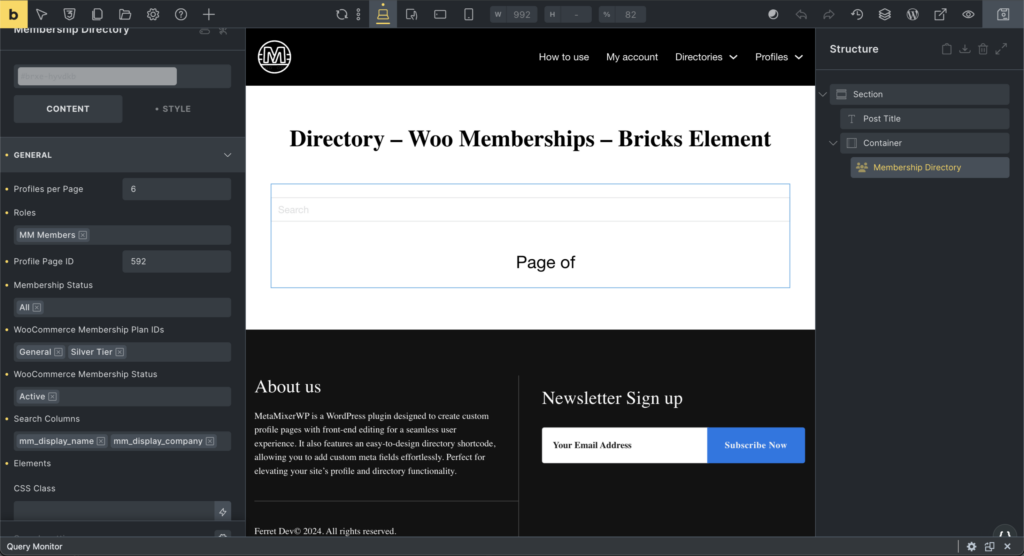Open the revisions history clock icon
1024x556 pixels.
pyautogui.click(x=857, y=15)
